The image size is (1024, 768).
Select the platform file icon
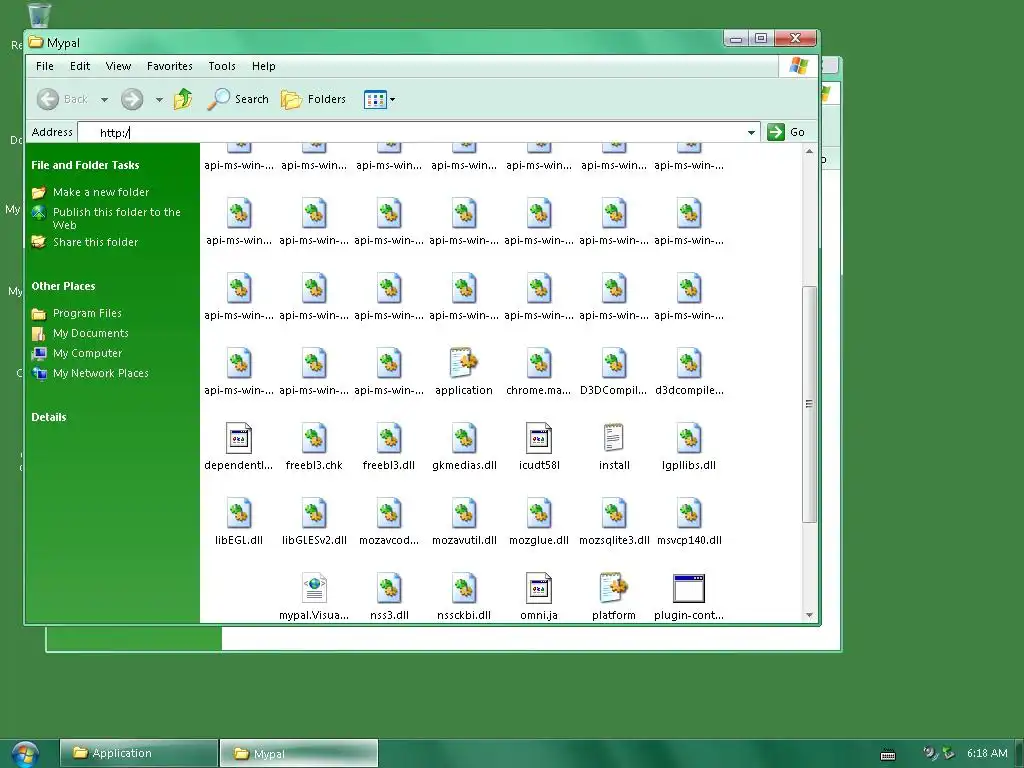point(614,588)
